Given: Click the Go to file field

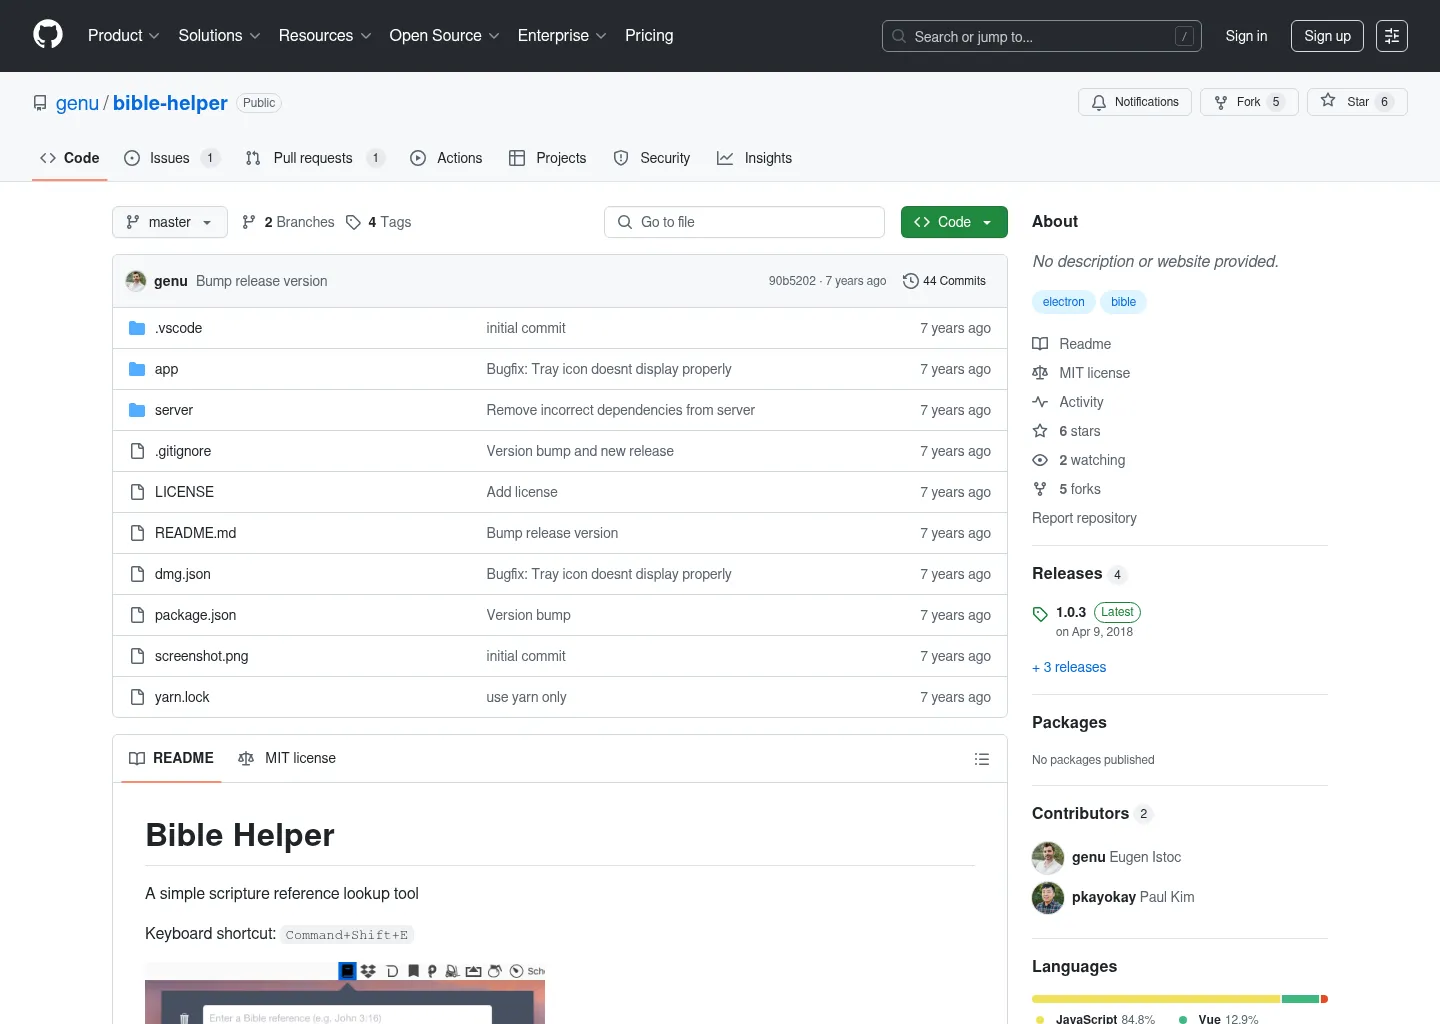Looking at the screenshot, I should tap(744, 222).
